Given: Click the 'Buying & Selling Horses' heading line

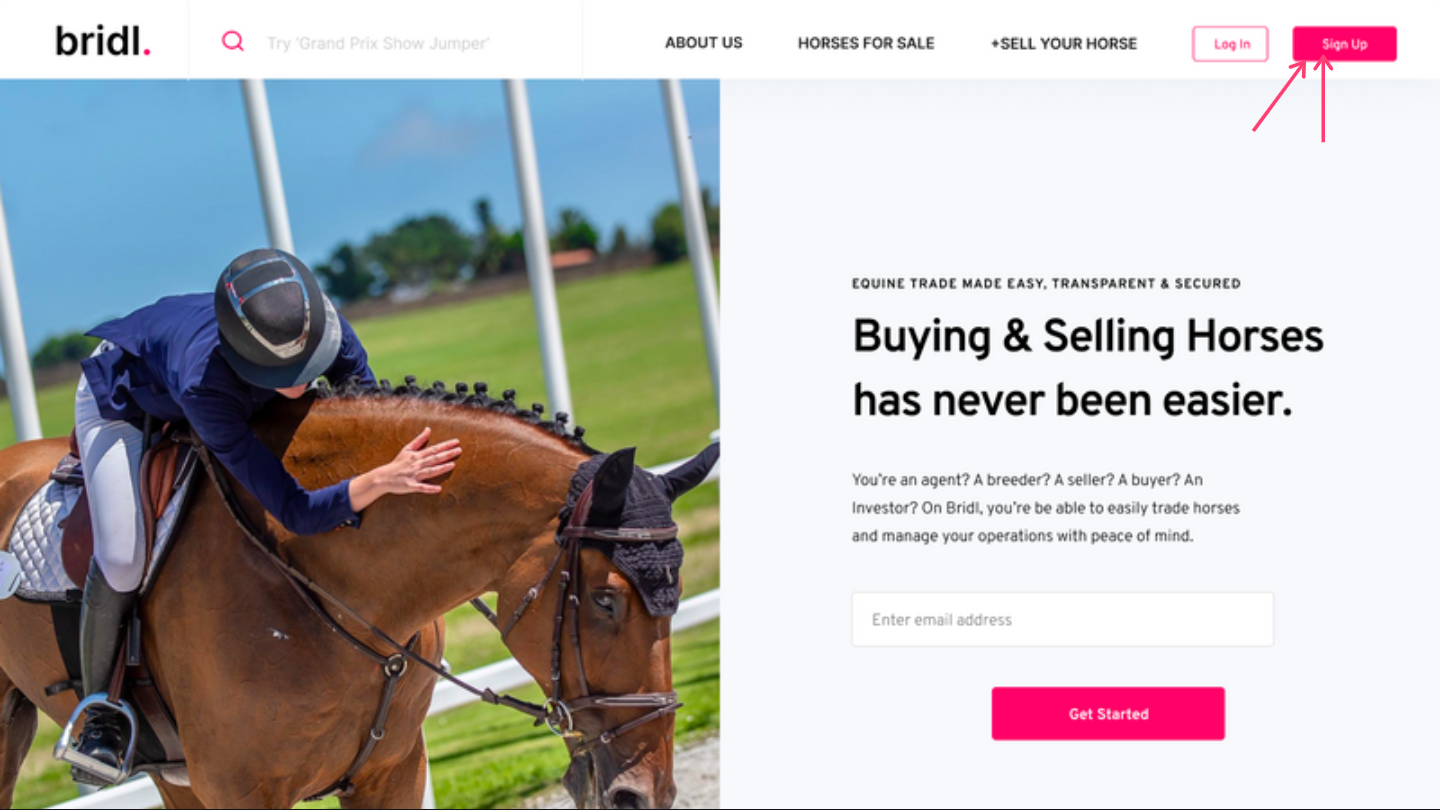Looking at the screenshot, I should point(1088,336).
